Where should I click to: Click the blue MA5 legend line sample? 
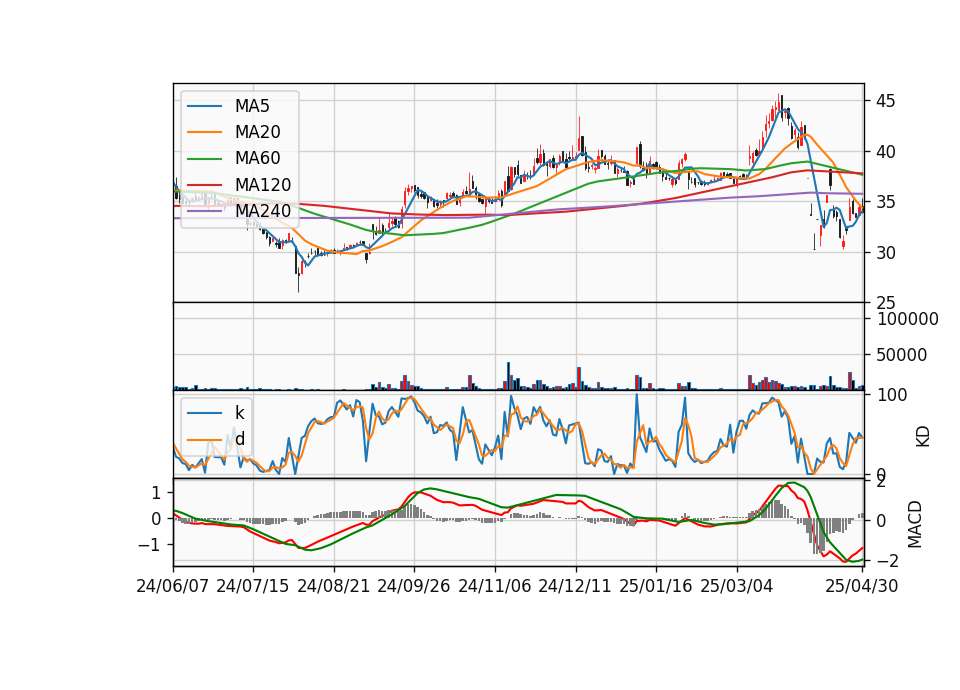[204, 107]
